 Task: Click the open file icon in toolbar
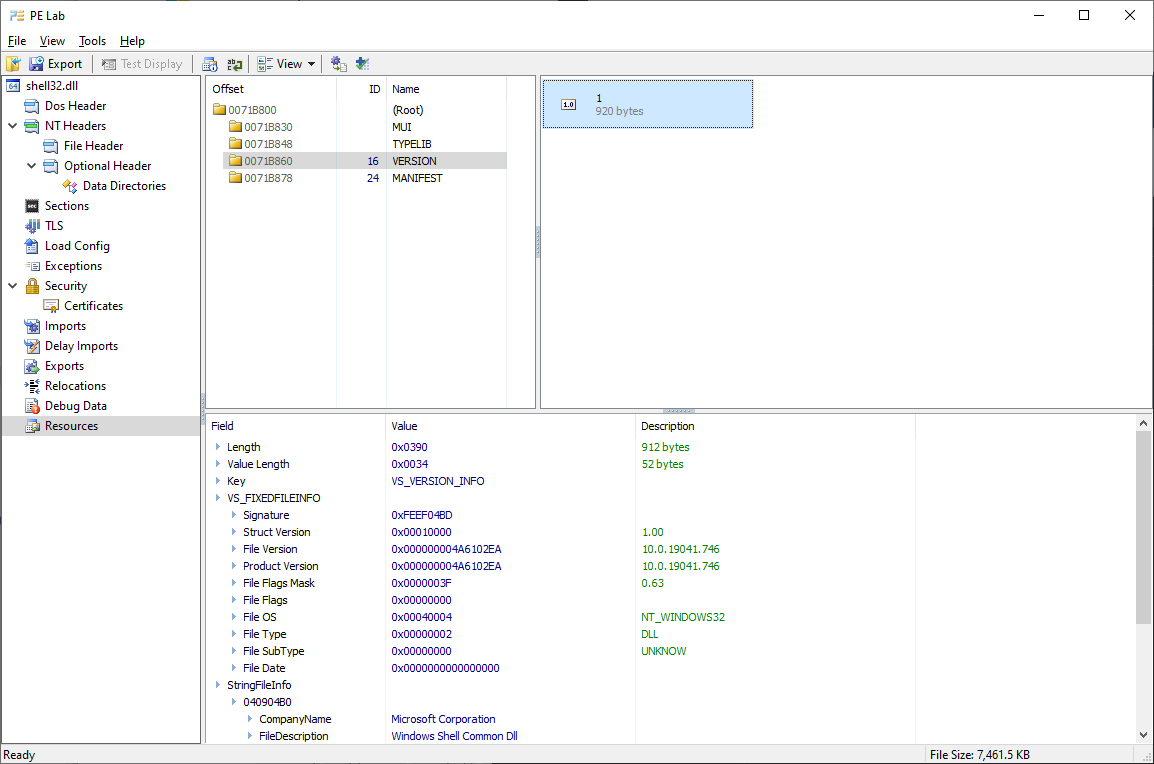pos(13,64)
